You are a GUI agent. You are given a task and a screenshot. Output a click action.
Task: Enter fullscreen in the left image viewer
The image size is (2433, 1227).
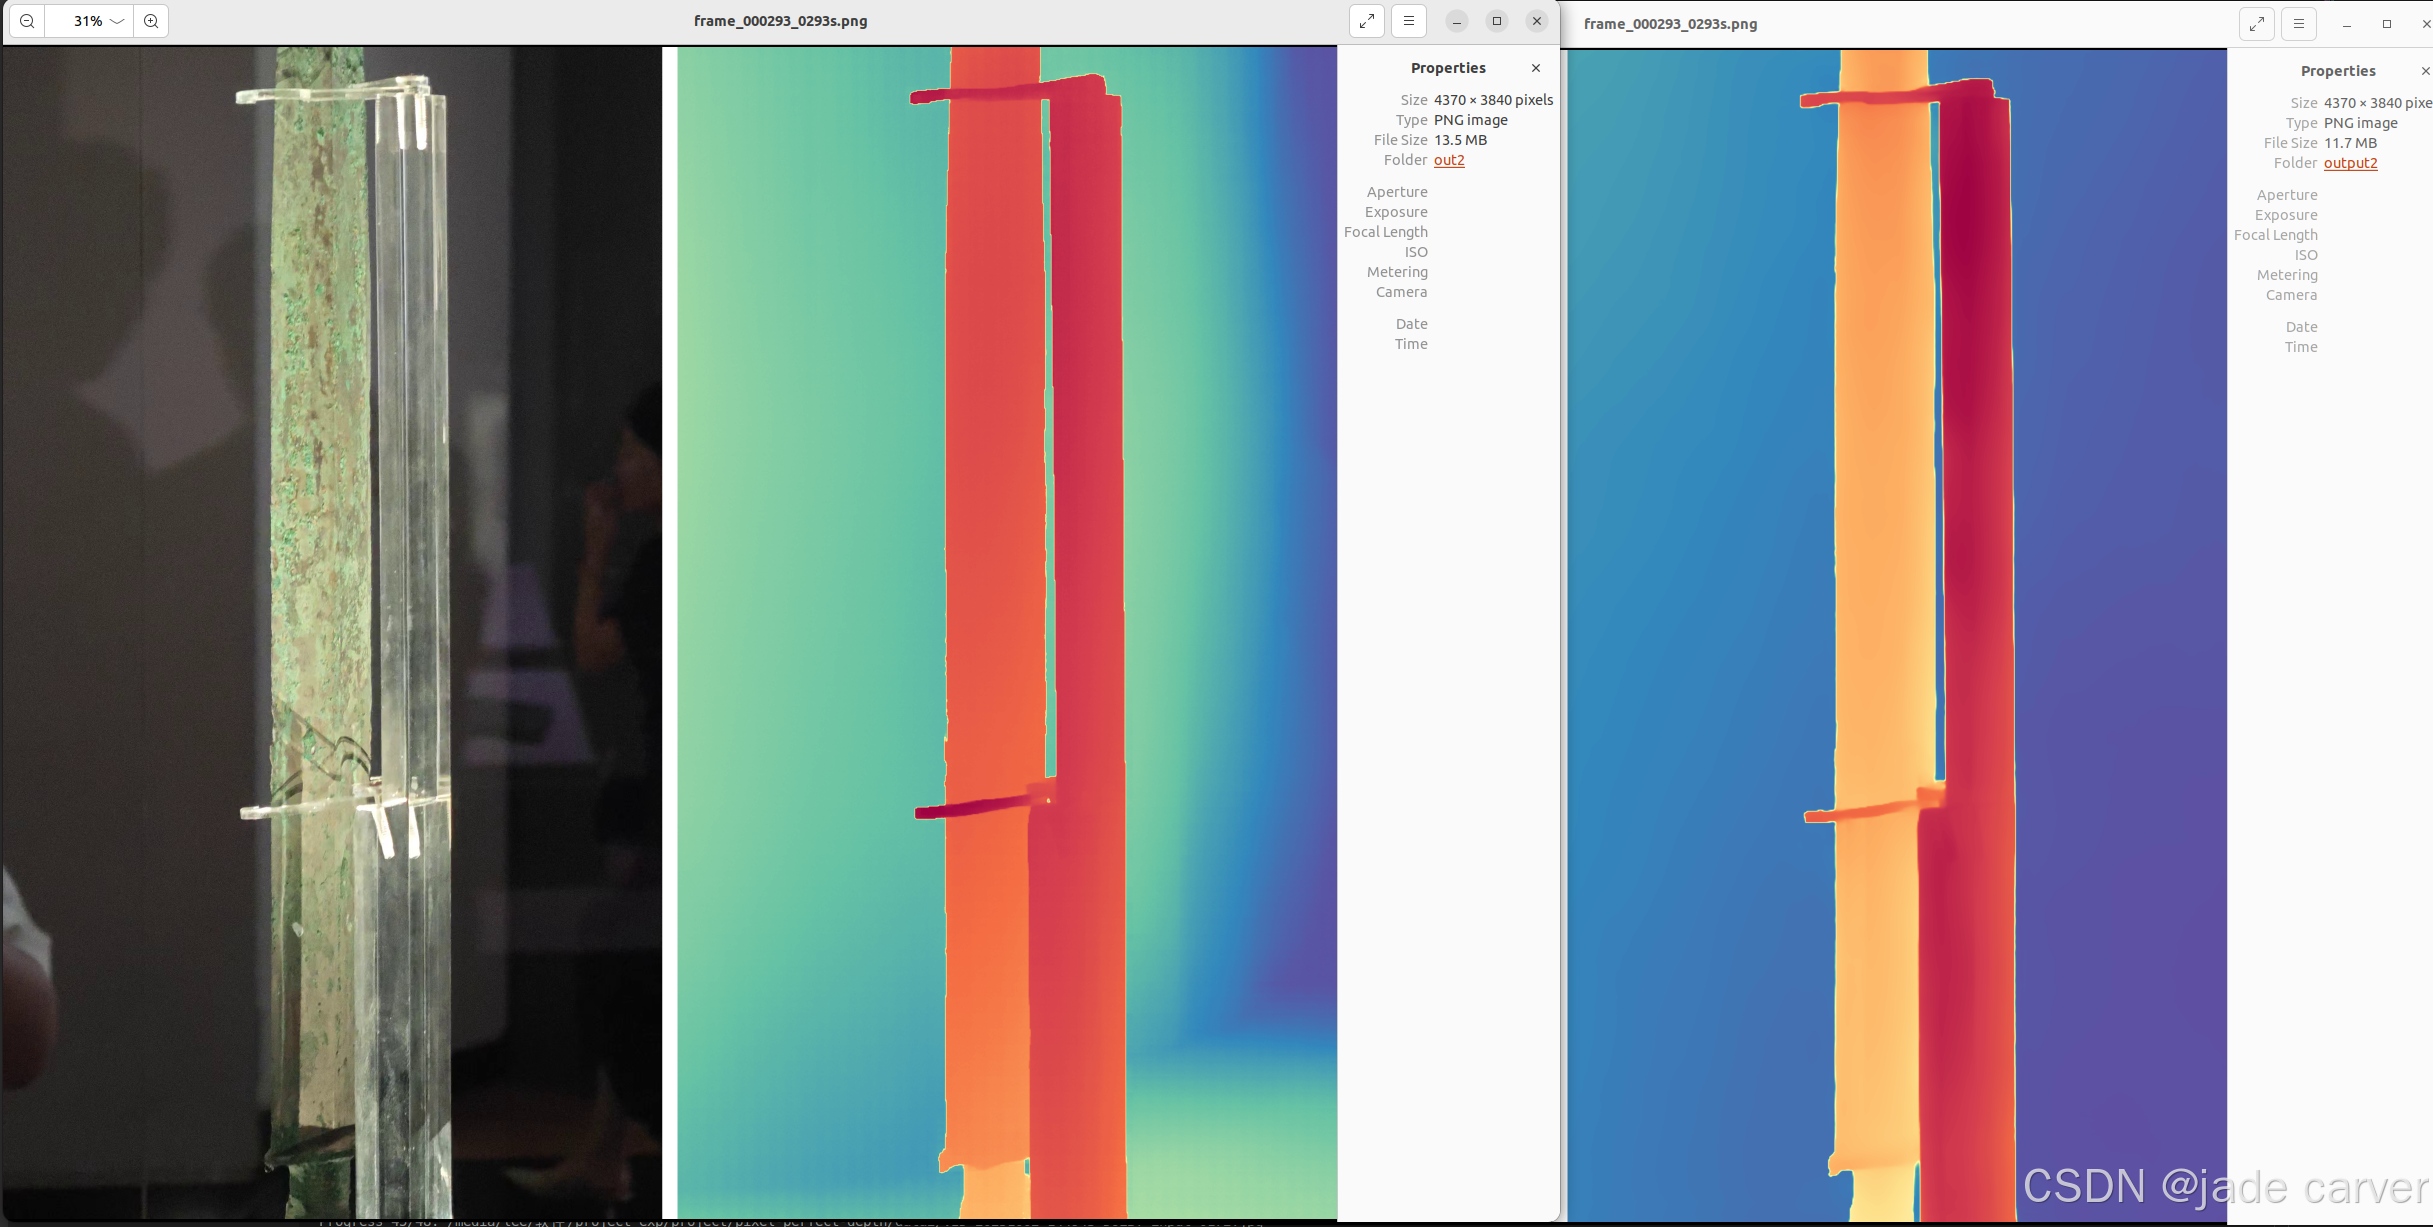(x=1367, y=21)
